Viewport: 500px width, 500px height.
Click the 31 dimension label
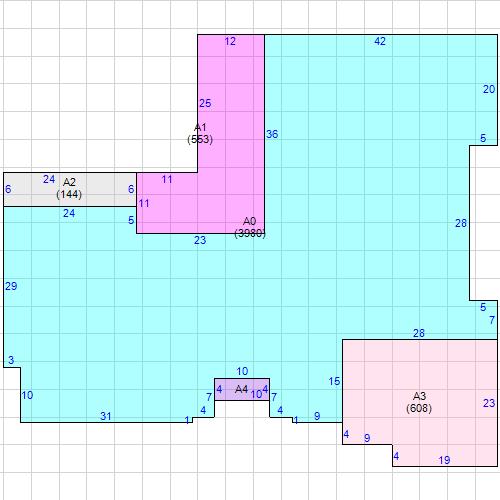pos(106,416)
